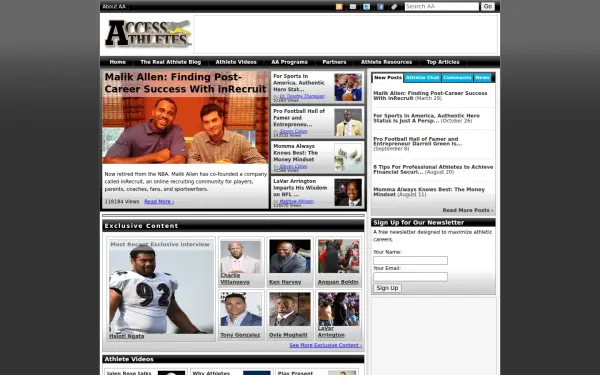Click LaVar Arrington exclusive content photo
Viewport: 600px width, 375px height.
(339, 309)
